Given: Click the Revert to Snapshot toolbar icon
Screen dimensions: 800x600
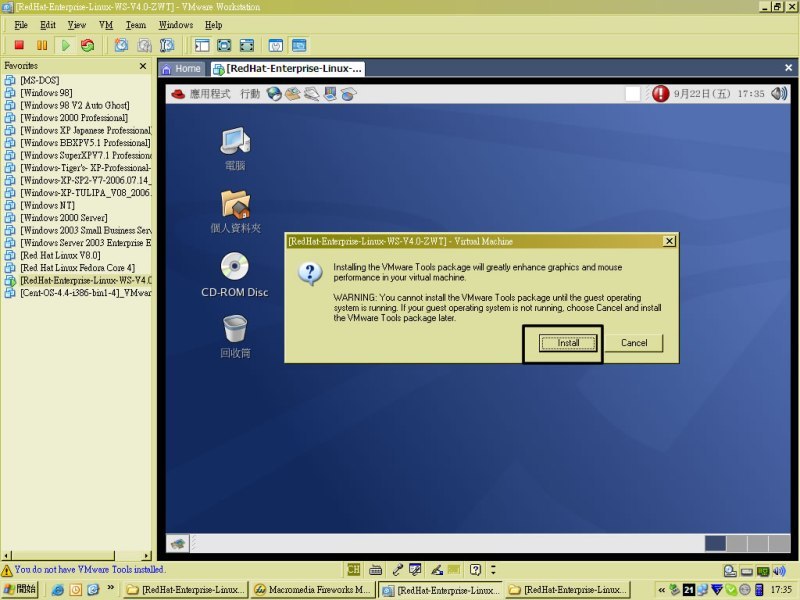Looking at the screenshot, I should coord(144,45).
